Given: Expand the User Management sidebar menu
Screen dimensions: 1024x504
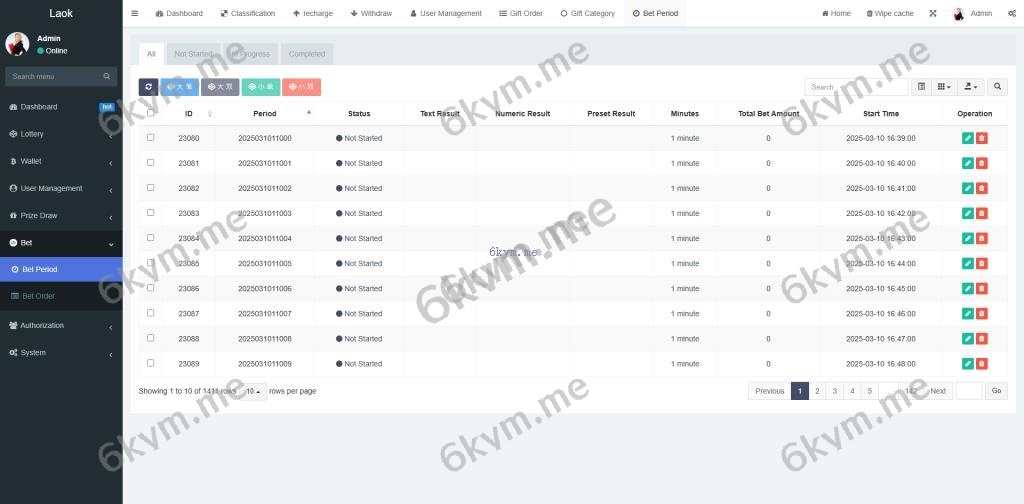Looking at the screenshot, I should [60, 188].
